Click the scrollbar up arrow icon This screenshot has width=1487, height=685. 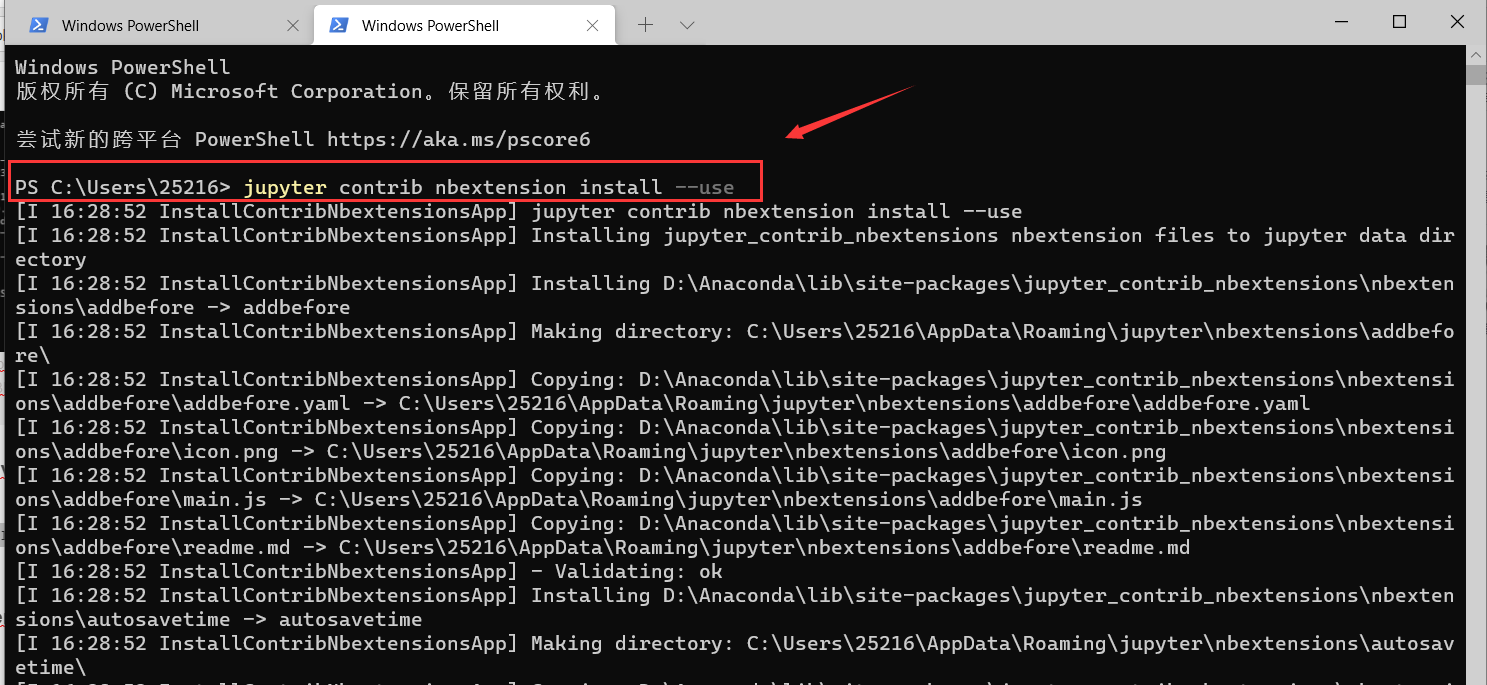tap(1477, 55)
